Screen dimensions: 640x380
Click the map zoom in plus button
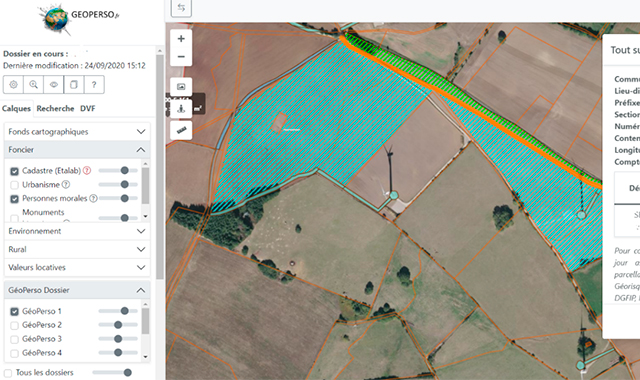click(x=181, y=39)
